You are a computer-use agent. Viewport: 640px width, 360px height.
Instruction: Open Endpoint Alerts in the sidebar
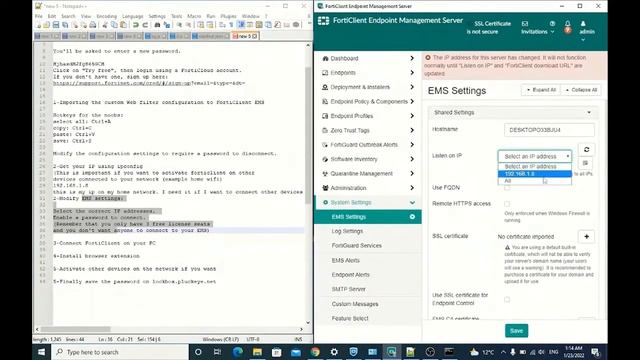click(350, 275)
